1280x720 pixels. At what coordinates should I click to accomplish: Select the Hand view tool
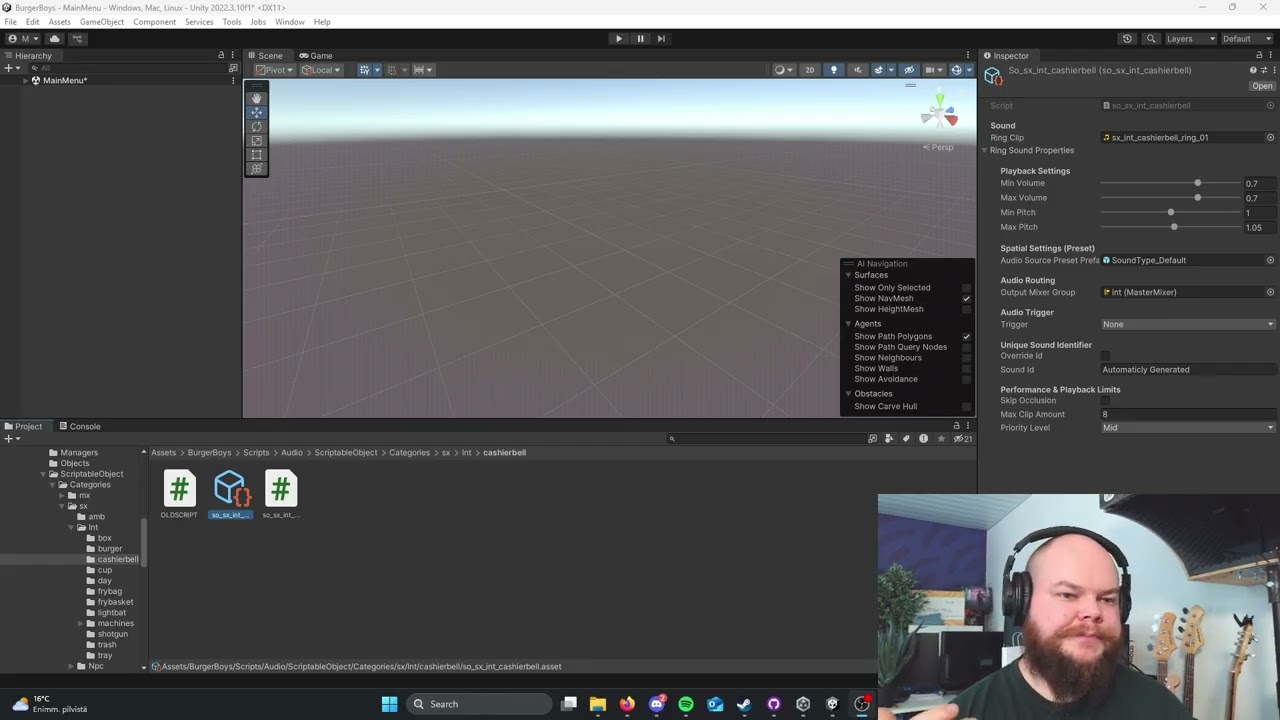pos(256,98)
